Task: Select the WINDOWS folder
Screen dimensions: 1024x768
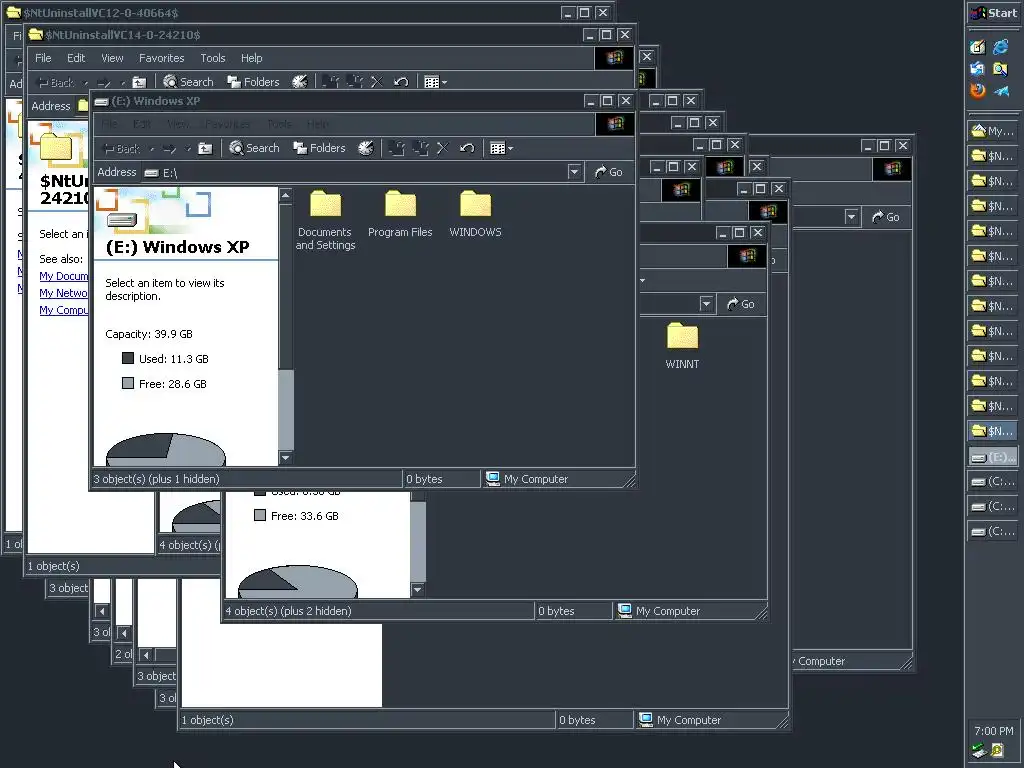Action: (x=475, y=214)
